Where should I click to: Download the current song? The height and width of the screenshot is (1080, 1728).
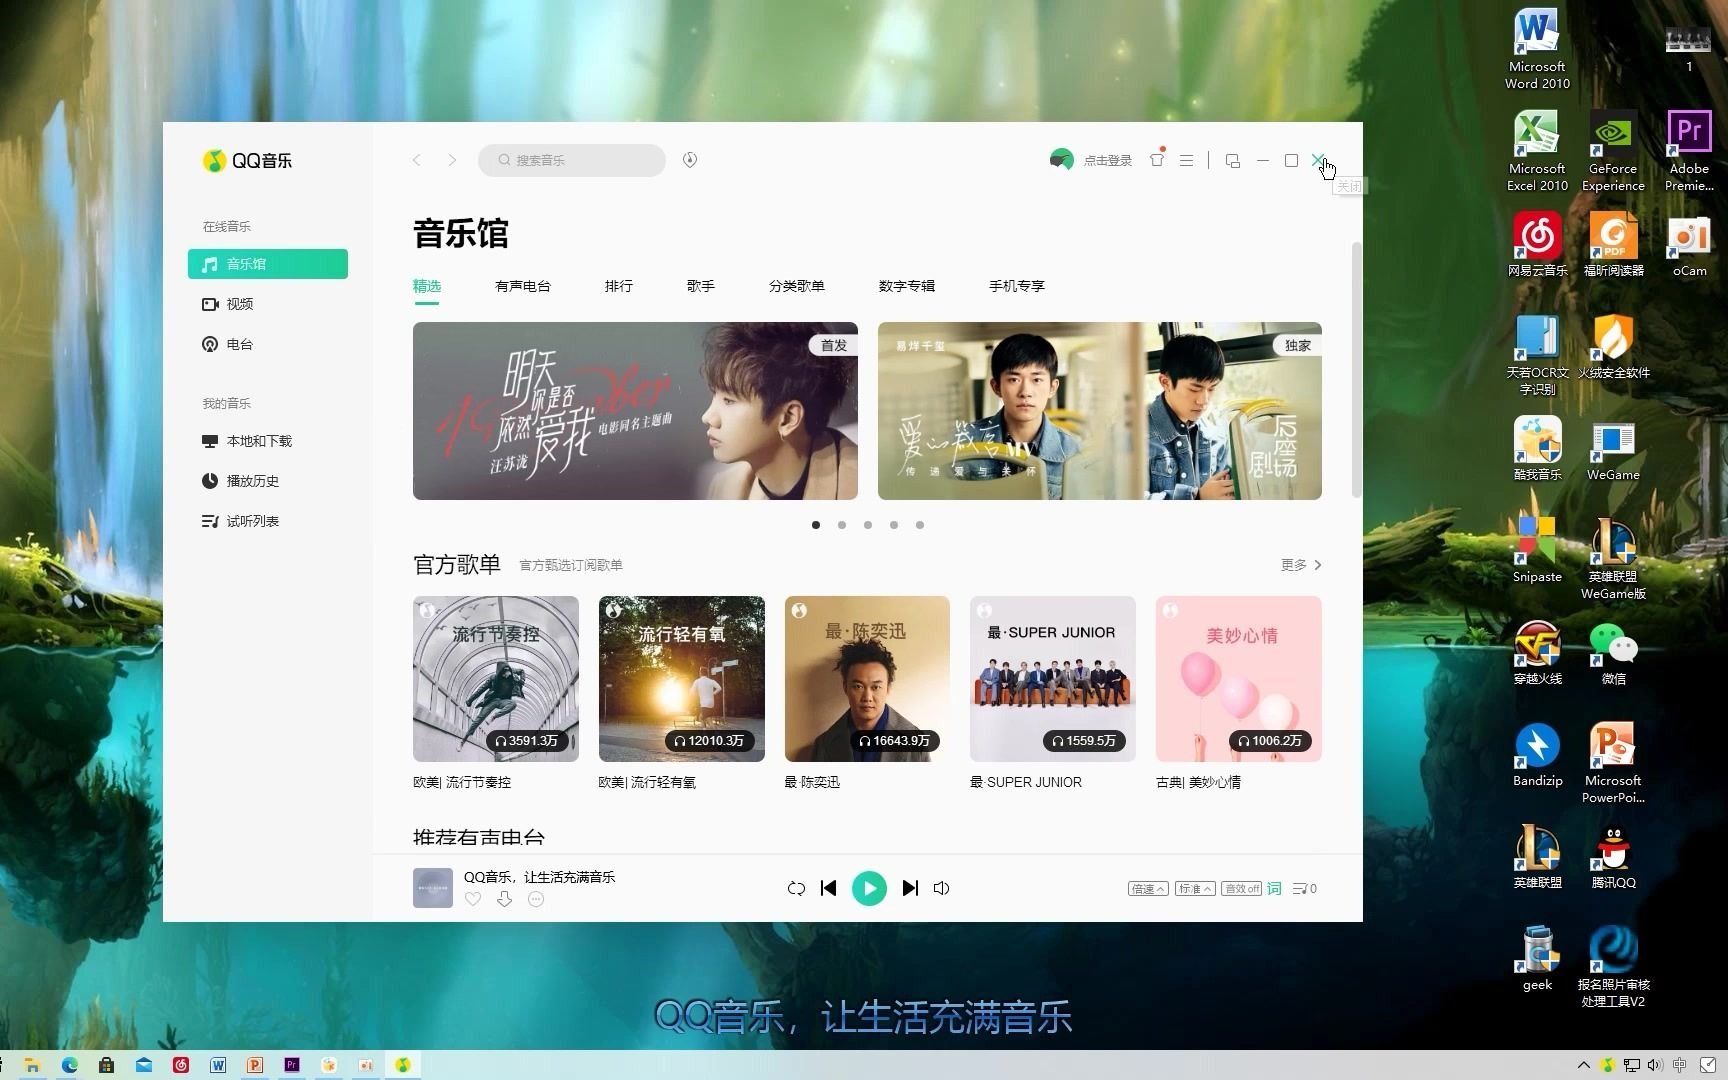[x=504, y=899]
